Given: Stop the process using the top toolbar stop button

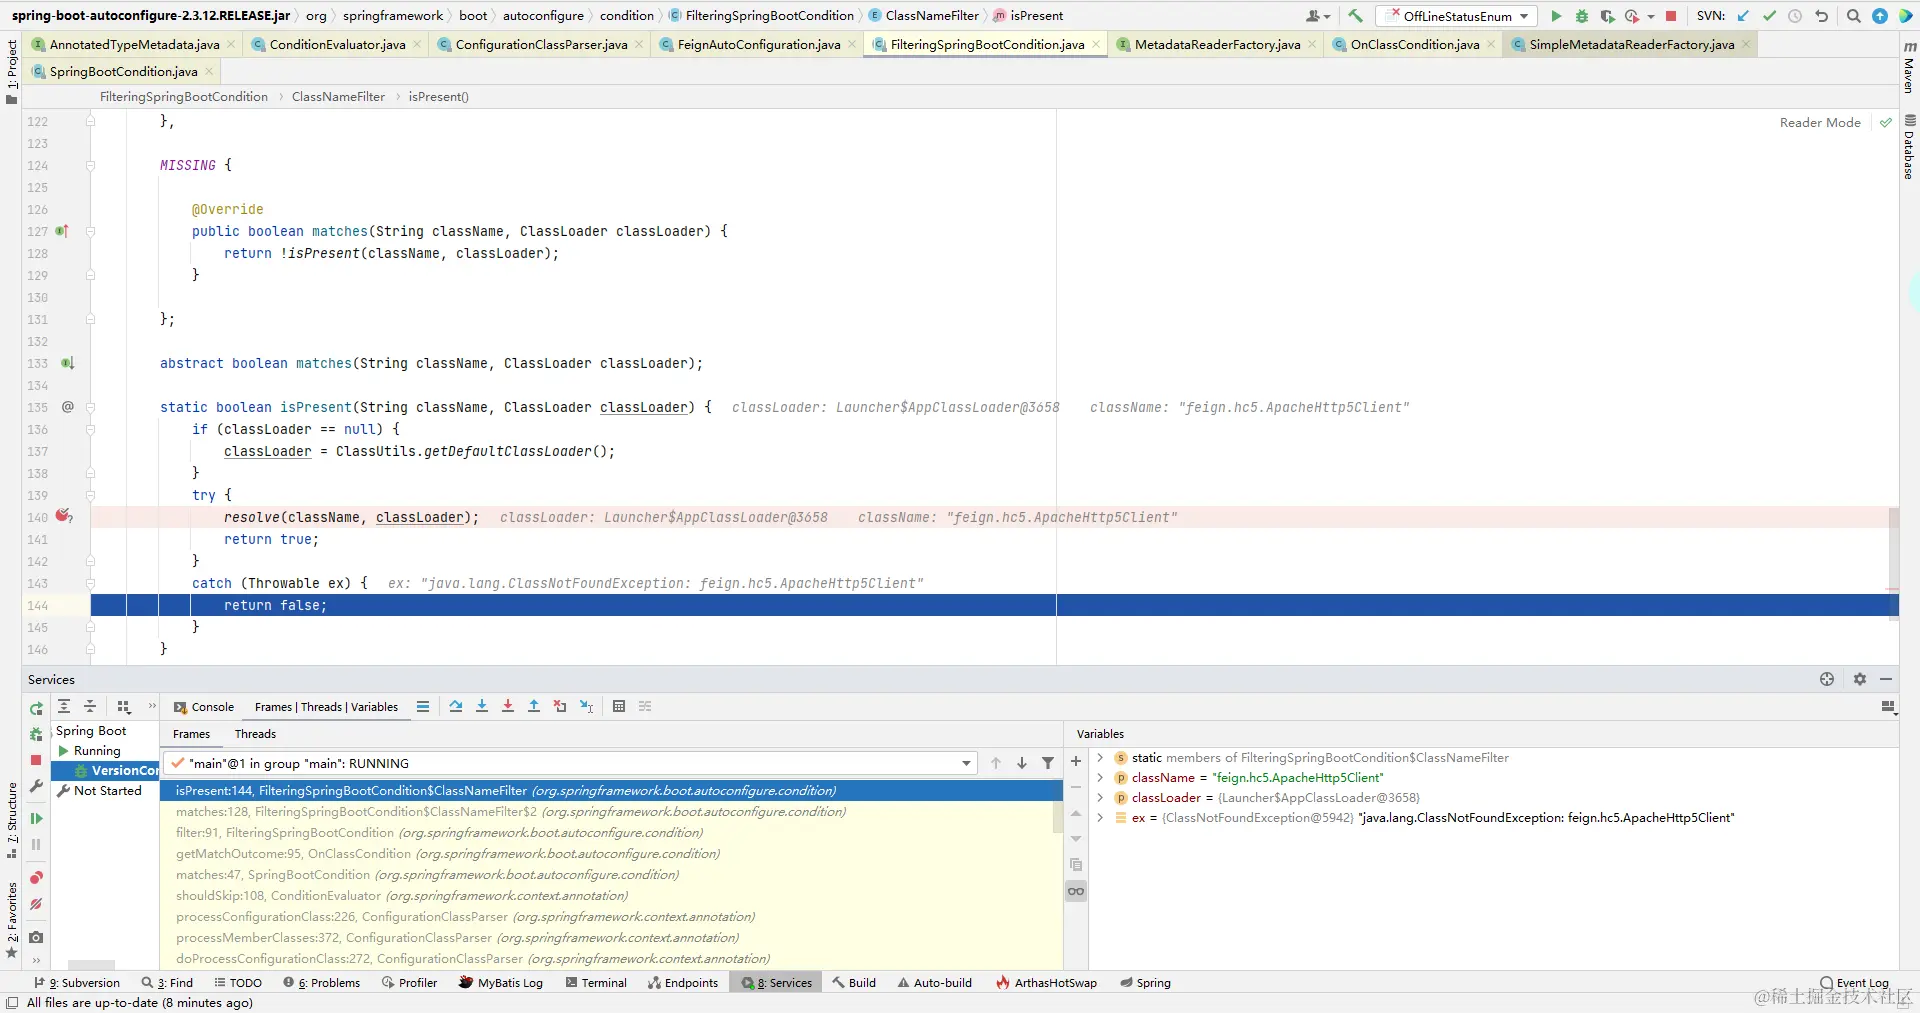Looking at the screenshot, I should point(1670,16).
